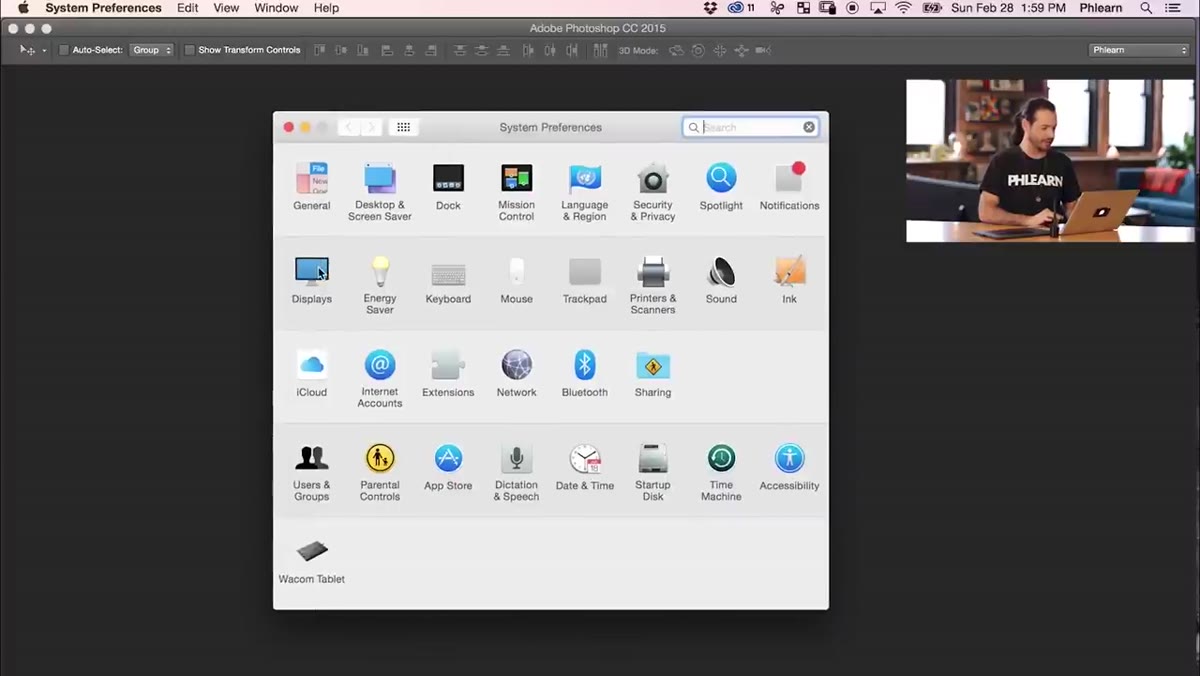Go forward with the right chevron button
This screenshot has height=676, width=1200.
click(371, 127)
